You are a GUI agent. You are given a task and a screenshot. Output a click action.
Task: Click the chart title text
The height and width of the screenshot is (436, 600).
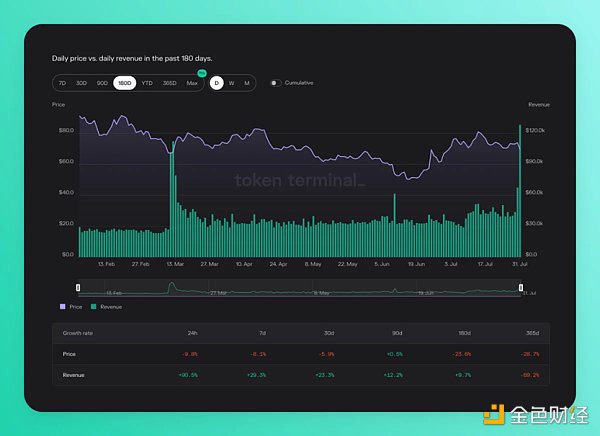(x=132, y=58)
